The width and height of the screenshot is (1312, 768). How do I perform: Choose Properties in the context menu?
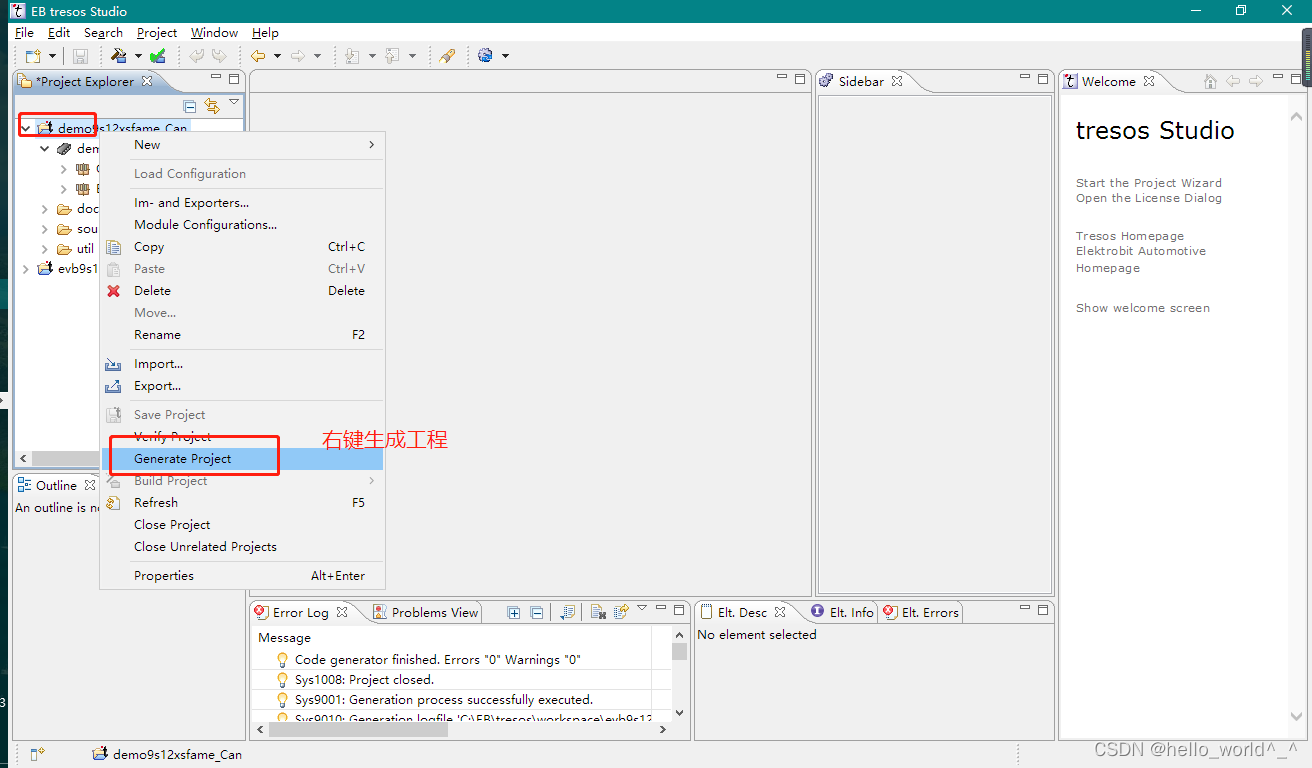click(x=243, y=576)
